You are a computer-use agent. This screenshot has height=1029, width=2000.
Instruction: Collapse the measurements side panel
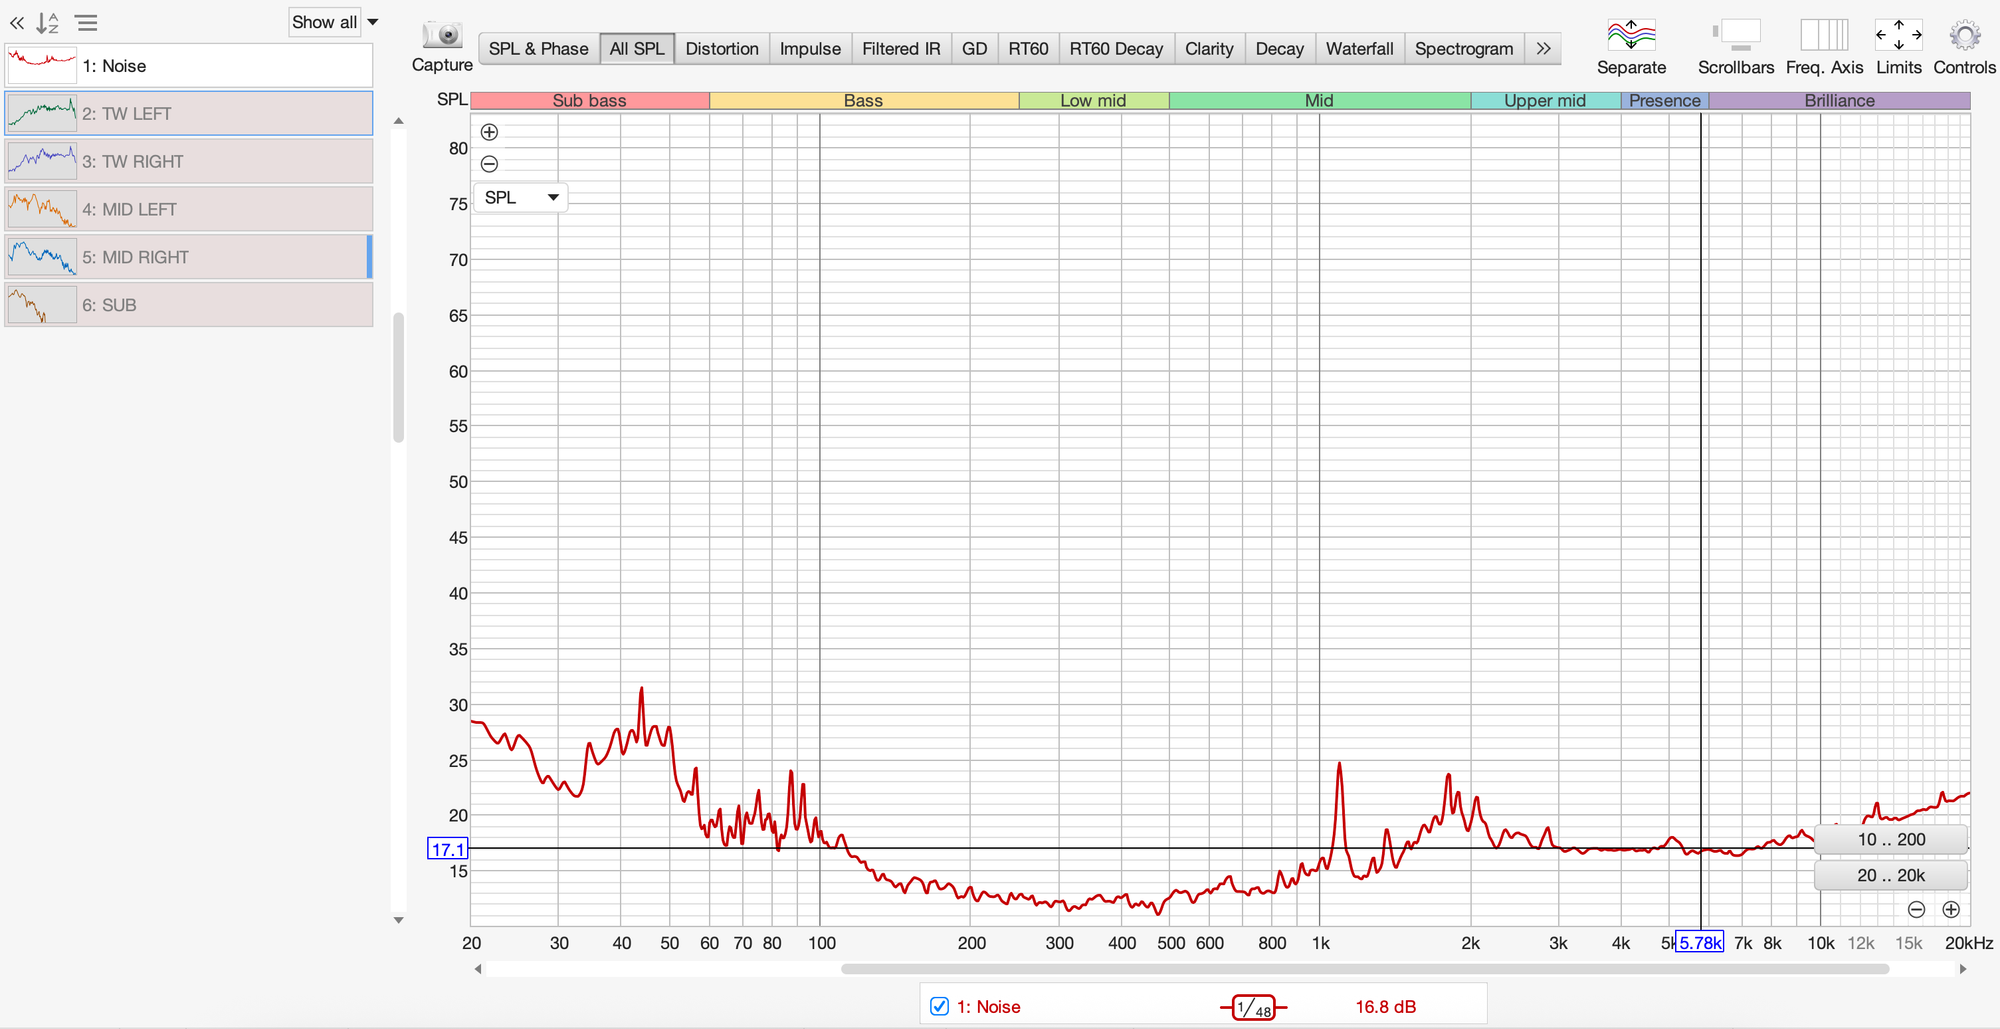(17, 23)
